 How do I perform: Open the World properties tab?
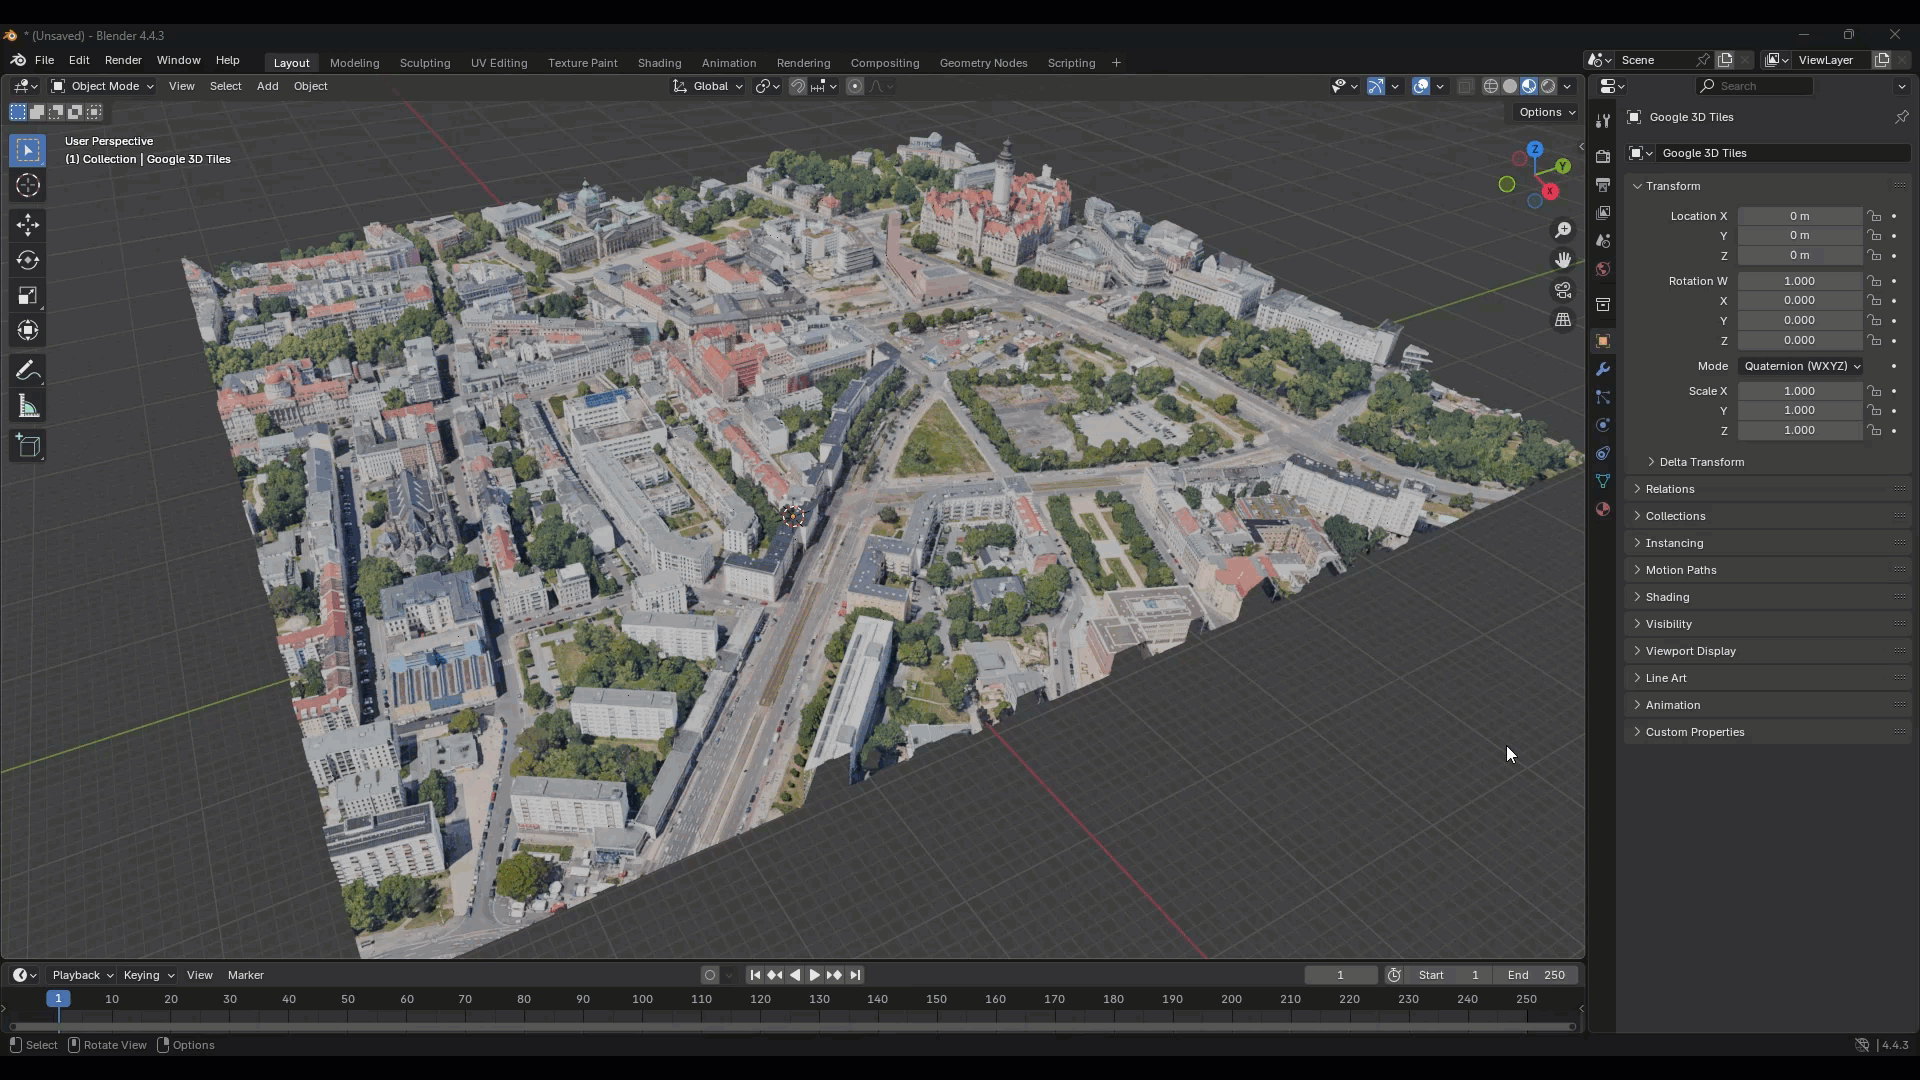point(1603,269)
